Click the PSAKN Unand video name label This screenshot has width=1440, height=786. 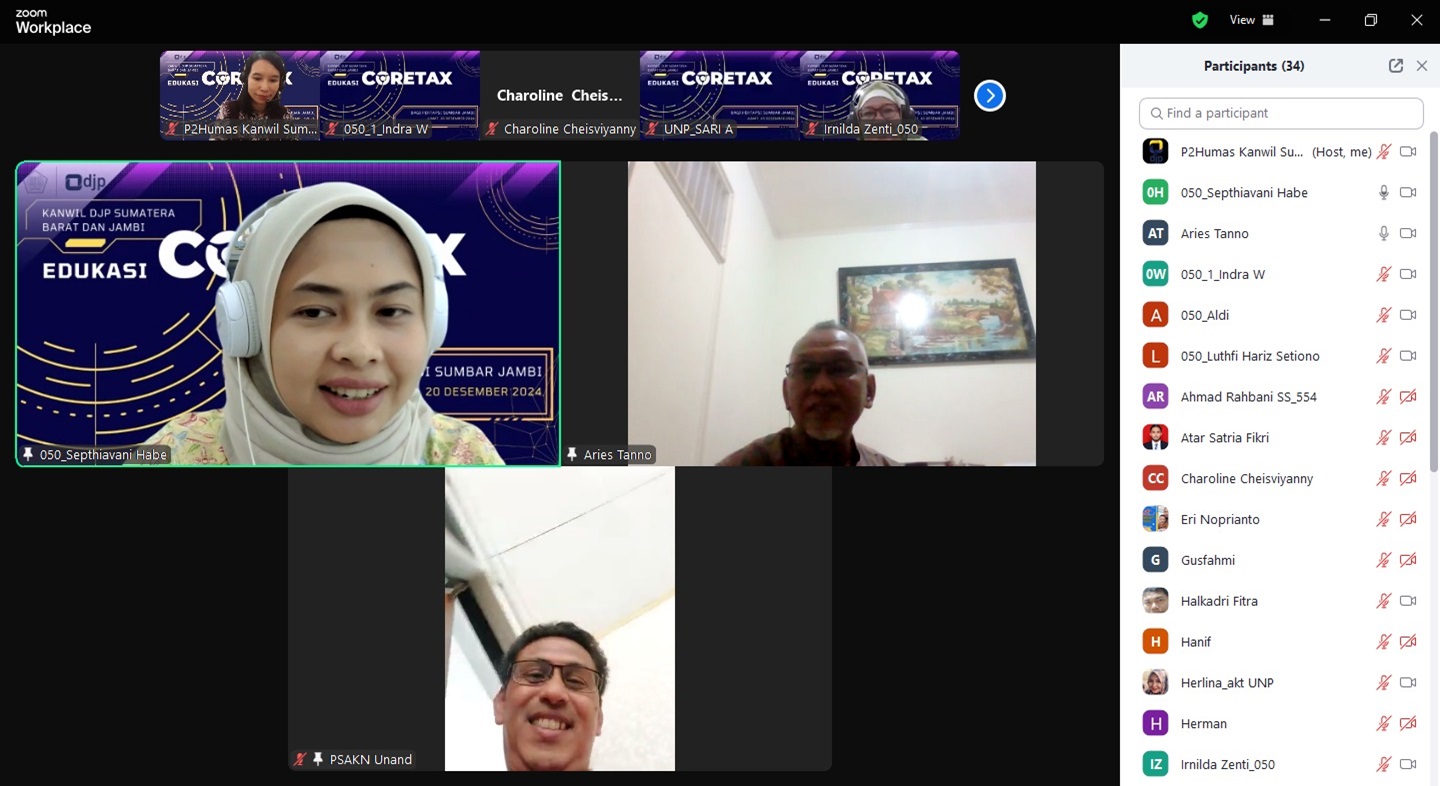tap(370, 760)
